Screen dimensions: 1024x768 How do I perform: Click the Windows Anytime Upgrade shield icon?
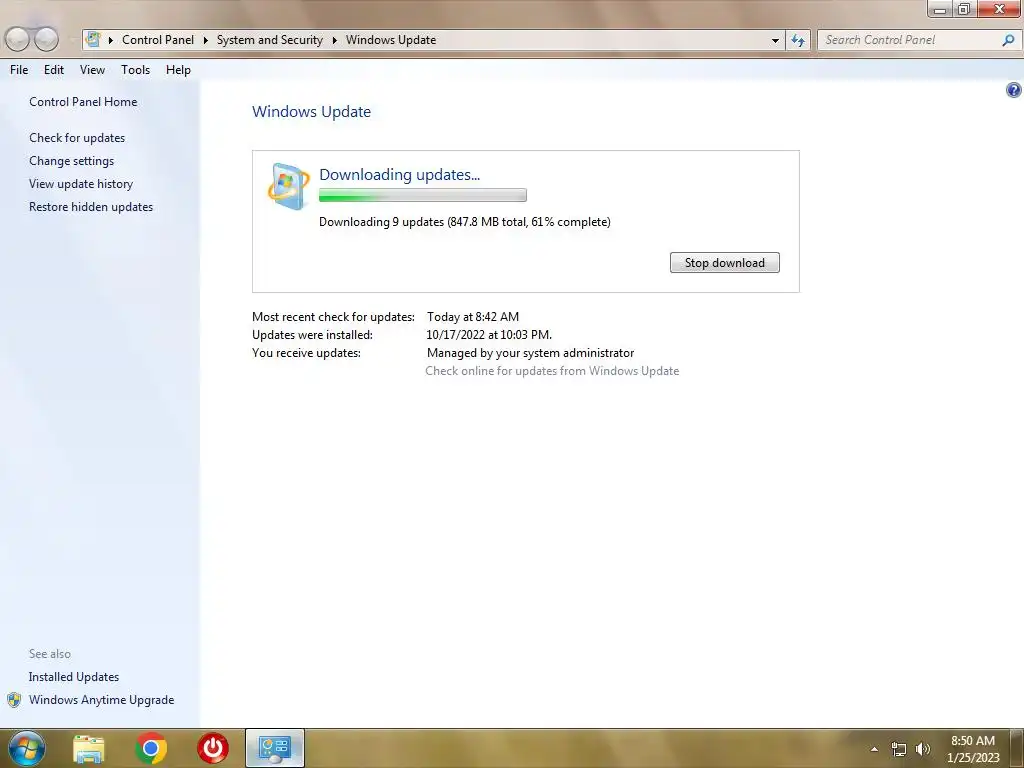(x=14, y=700)
